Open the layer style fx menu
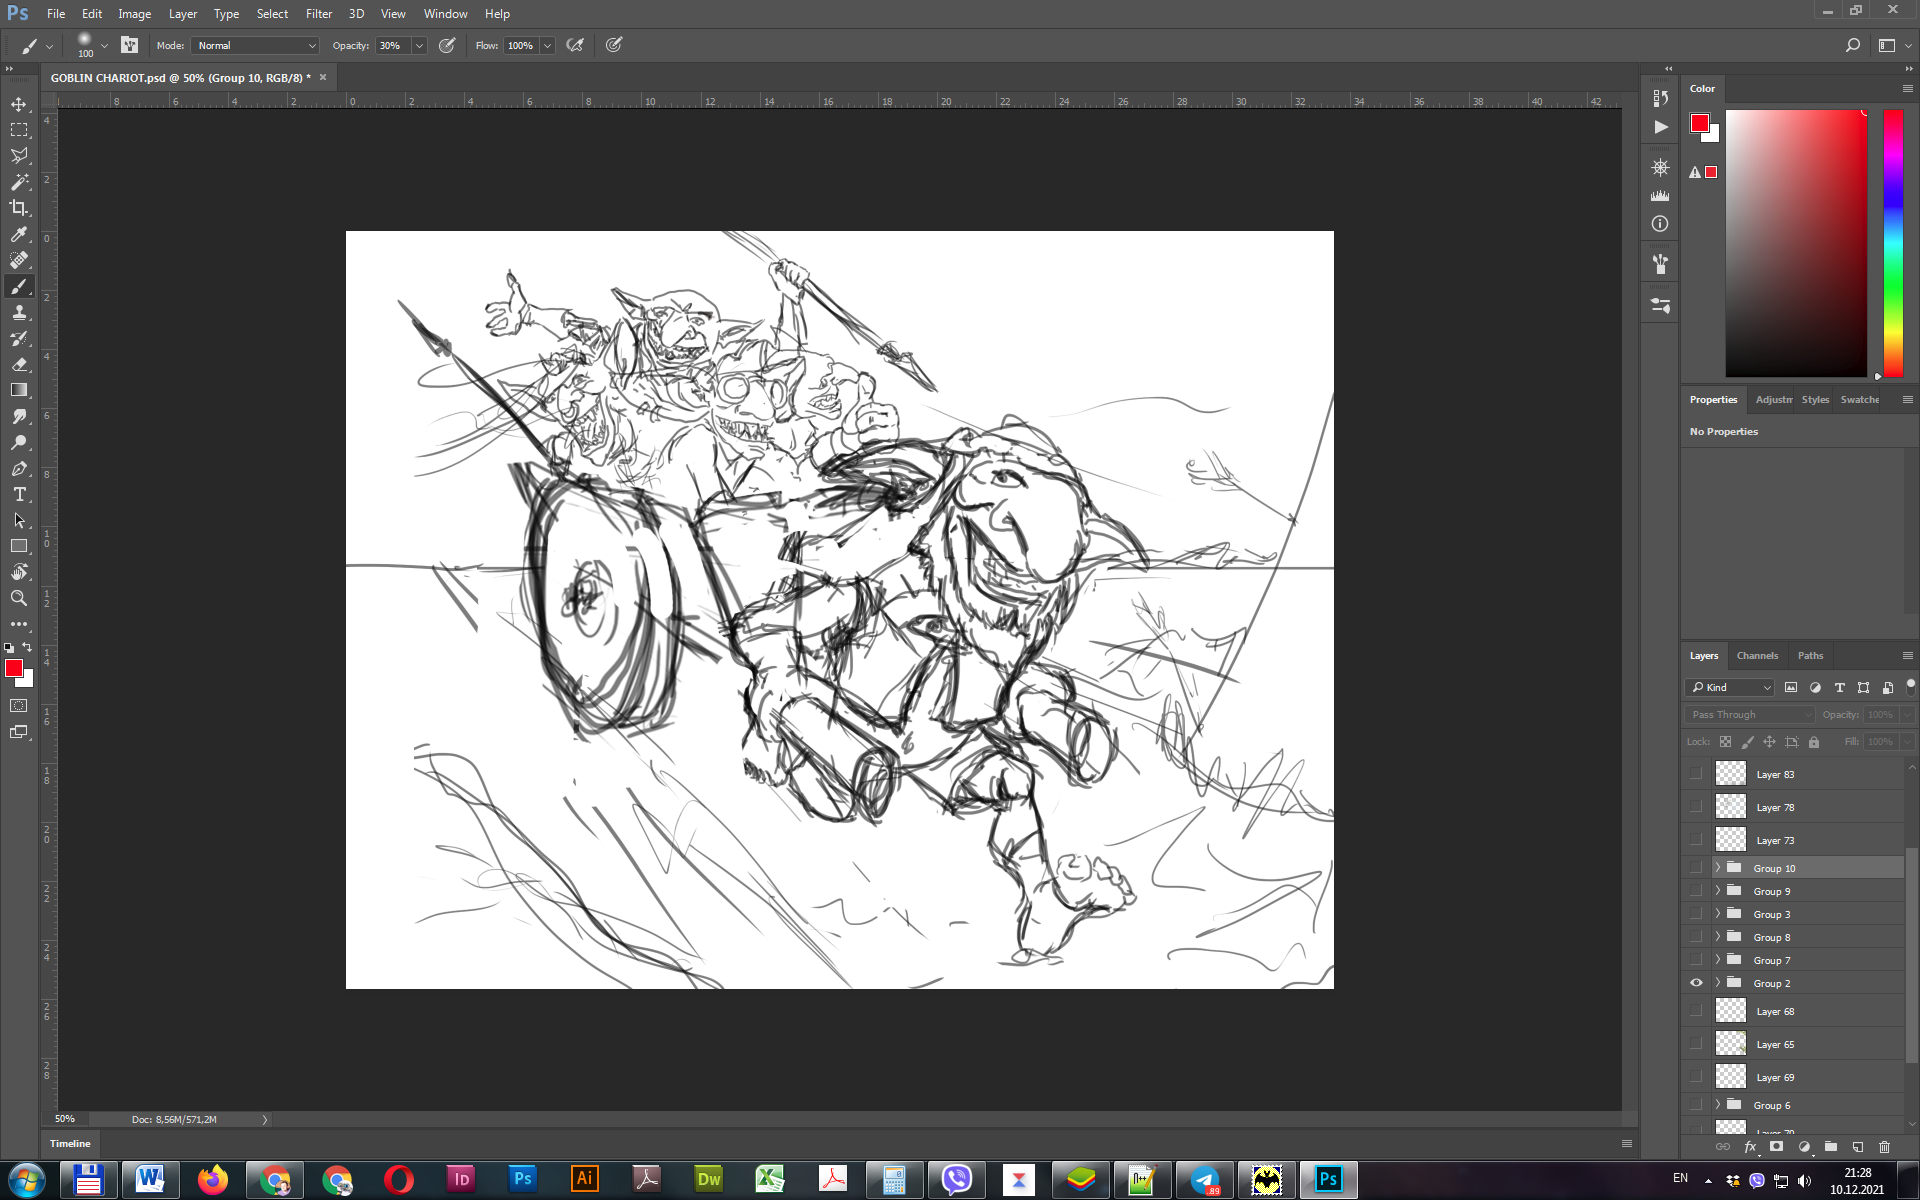Image resolution: width=1920 pixels, height=1200 pixels. point(1750,1147)
